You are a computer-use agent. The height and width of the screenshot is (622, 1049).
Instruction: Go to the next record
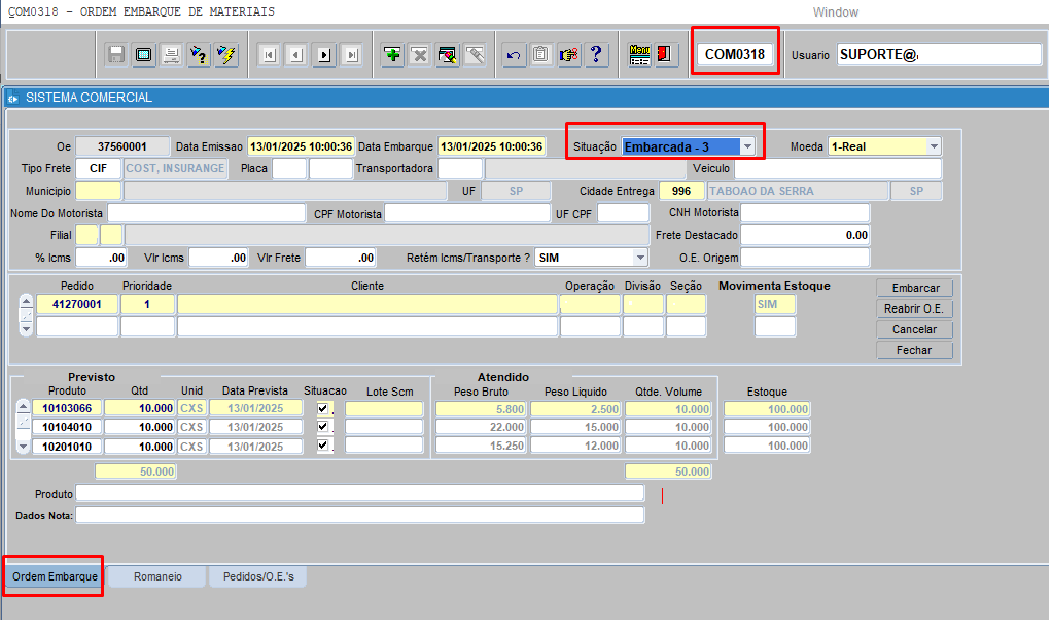(x=324, y=55)
